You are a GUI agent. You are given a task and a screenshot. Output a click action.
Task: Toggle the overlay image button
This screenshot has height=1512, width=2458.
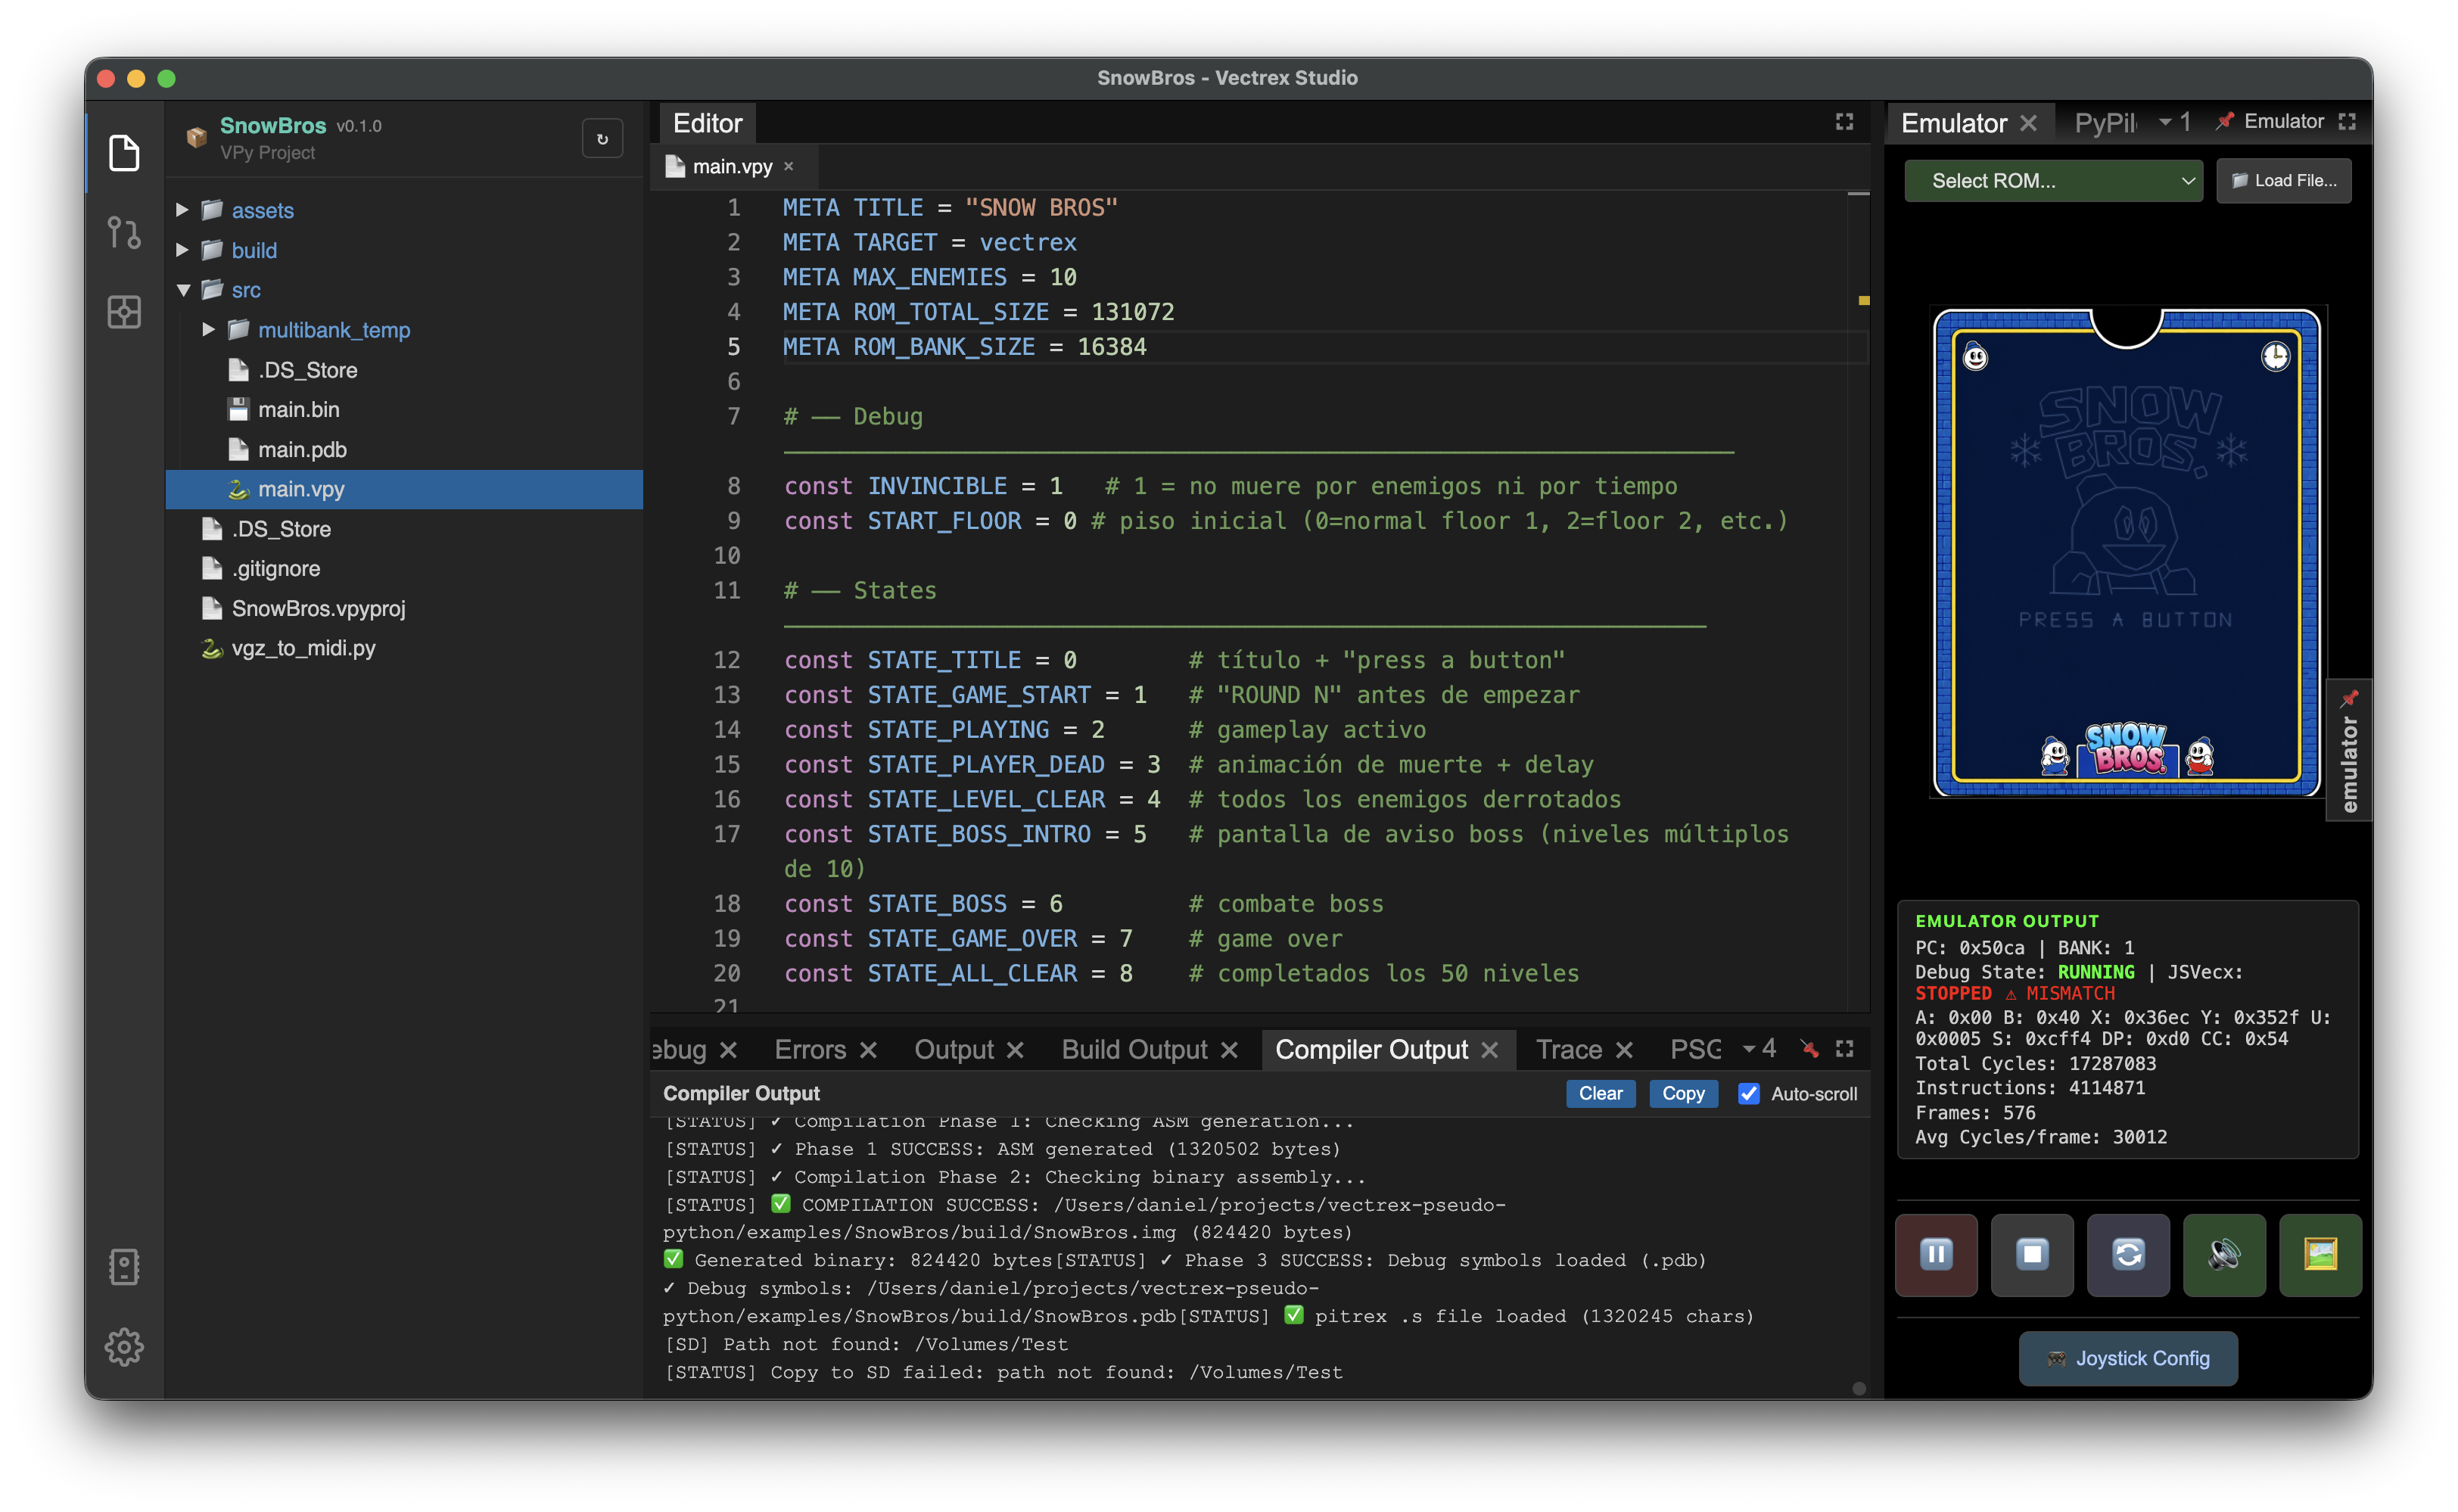point(2320,1254)
